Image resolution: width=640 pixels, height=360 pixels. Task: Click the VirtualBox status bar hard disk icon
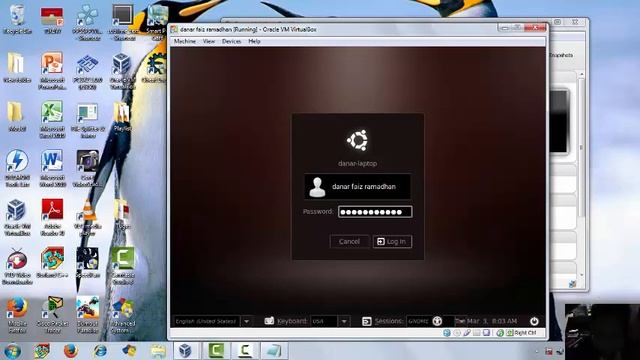pos(447,333)
